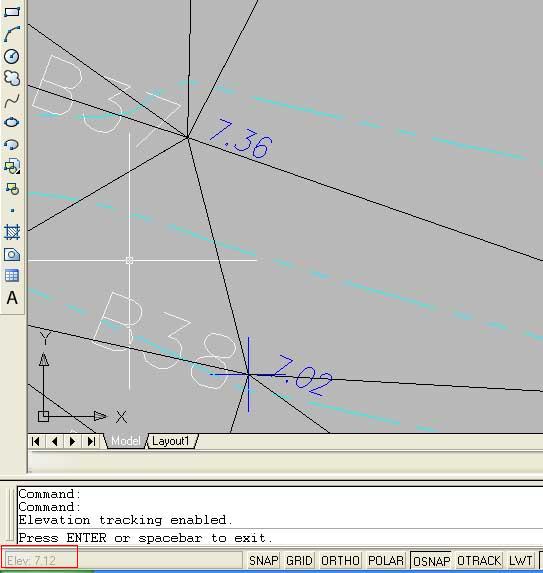
Task: Open the Hatch tool
Action: pyautogui.click(x=12, y=232)
